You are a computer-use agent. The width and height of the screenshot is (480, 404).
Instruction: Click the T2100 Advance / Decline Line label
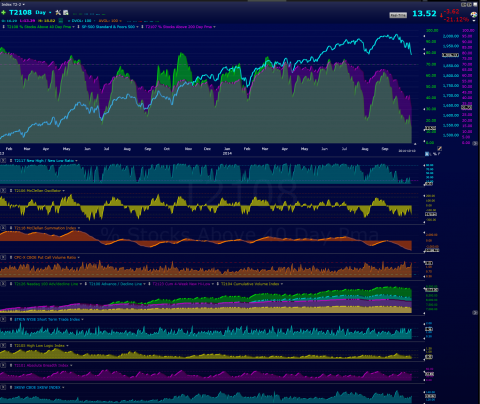click(115, 284)
